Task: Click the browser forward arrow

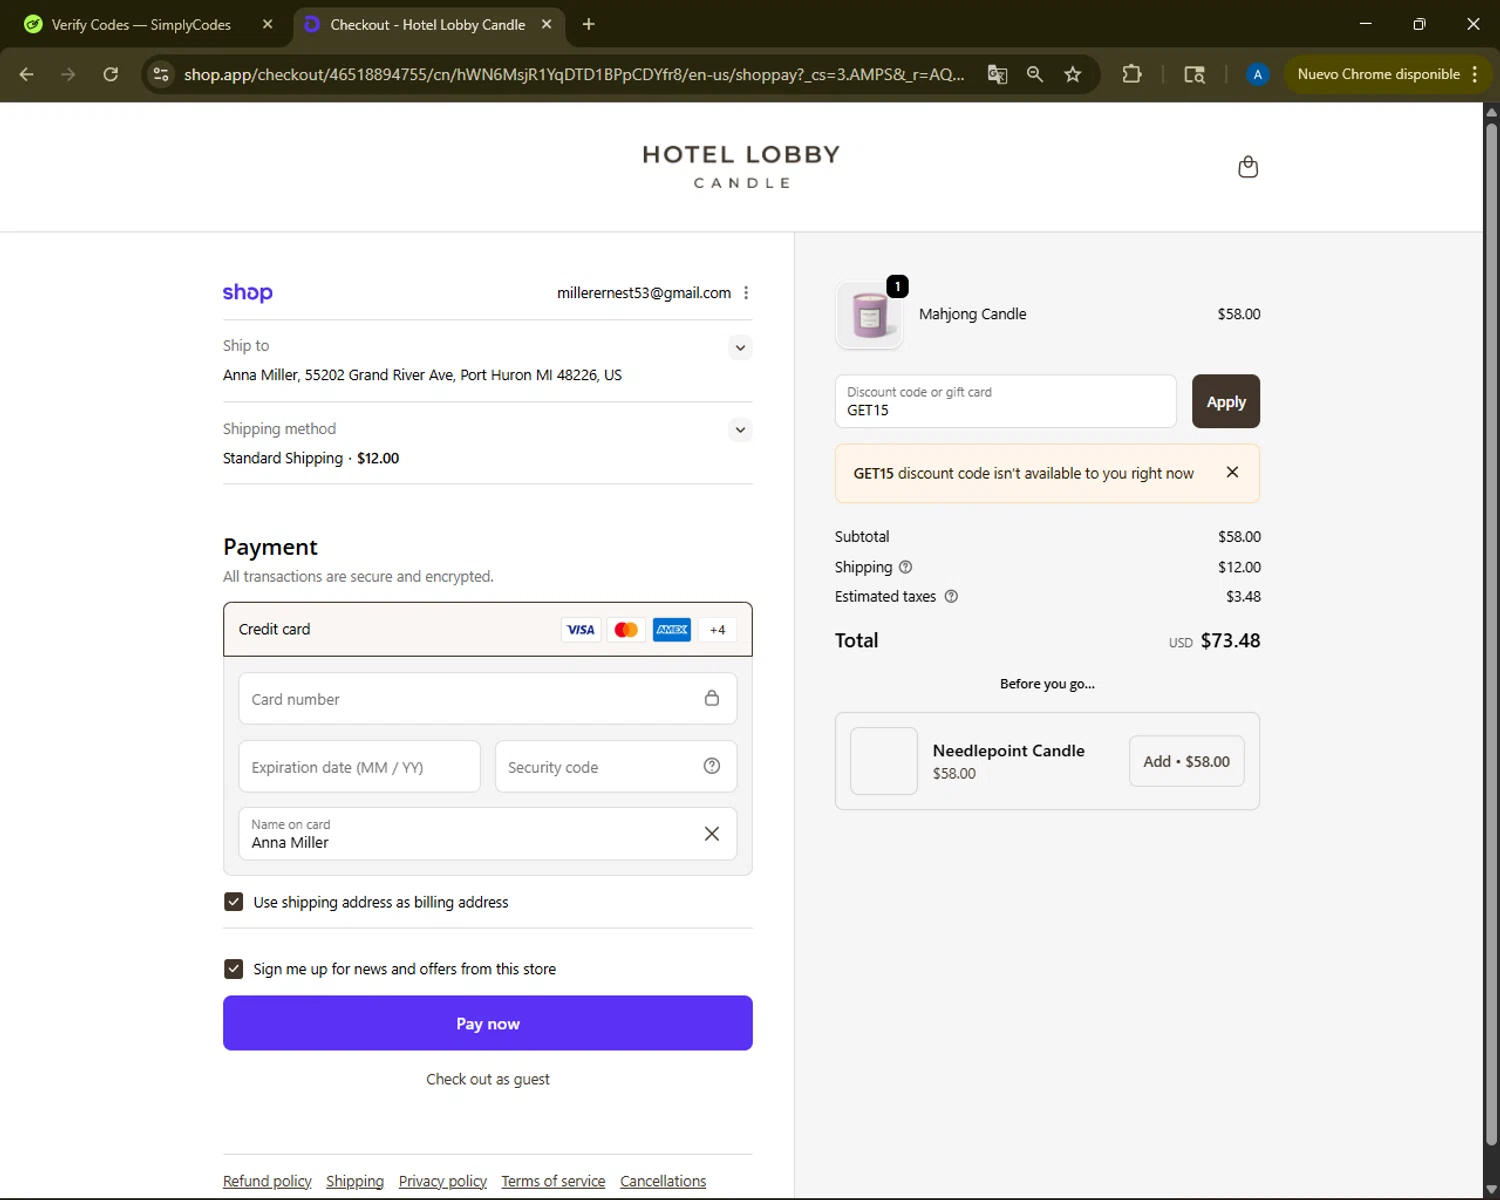Action: pos(68,74)
